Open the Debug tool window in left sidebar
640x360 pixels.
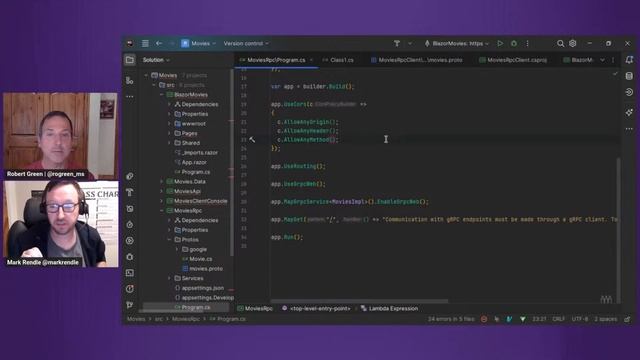130,257
